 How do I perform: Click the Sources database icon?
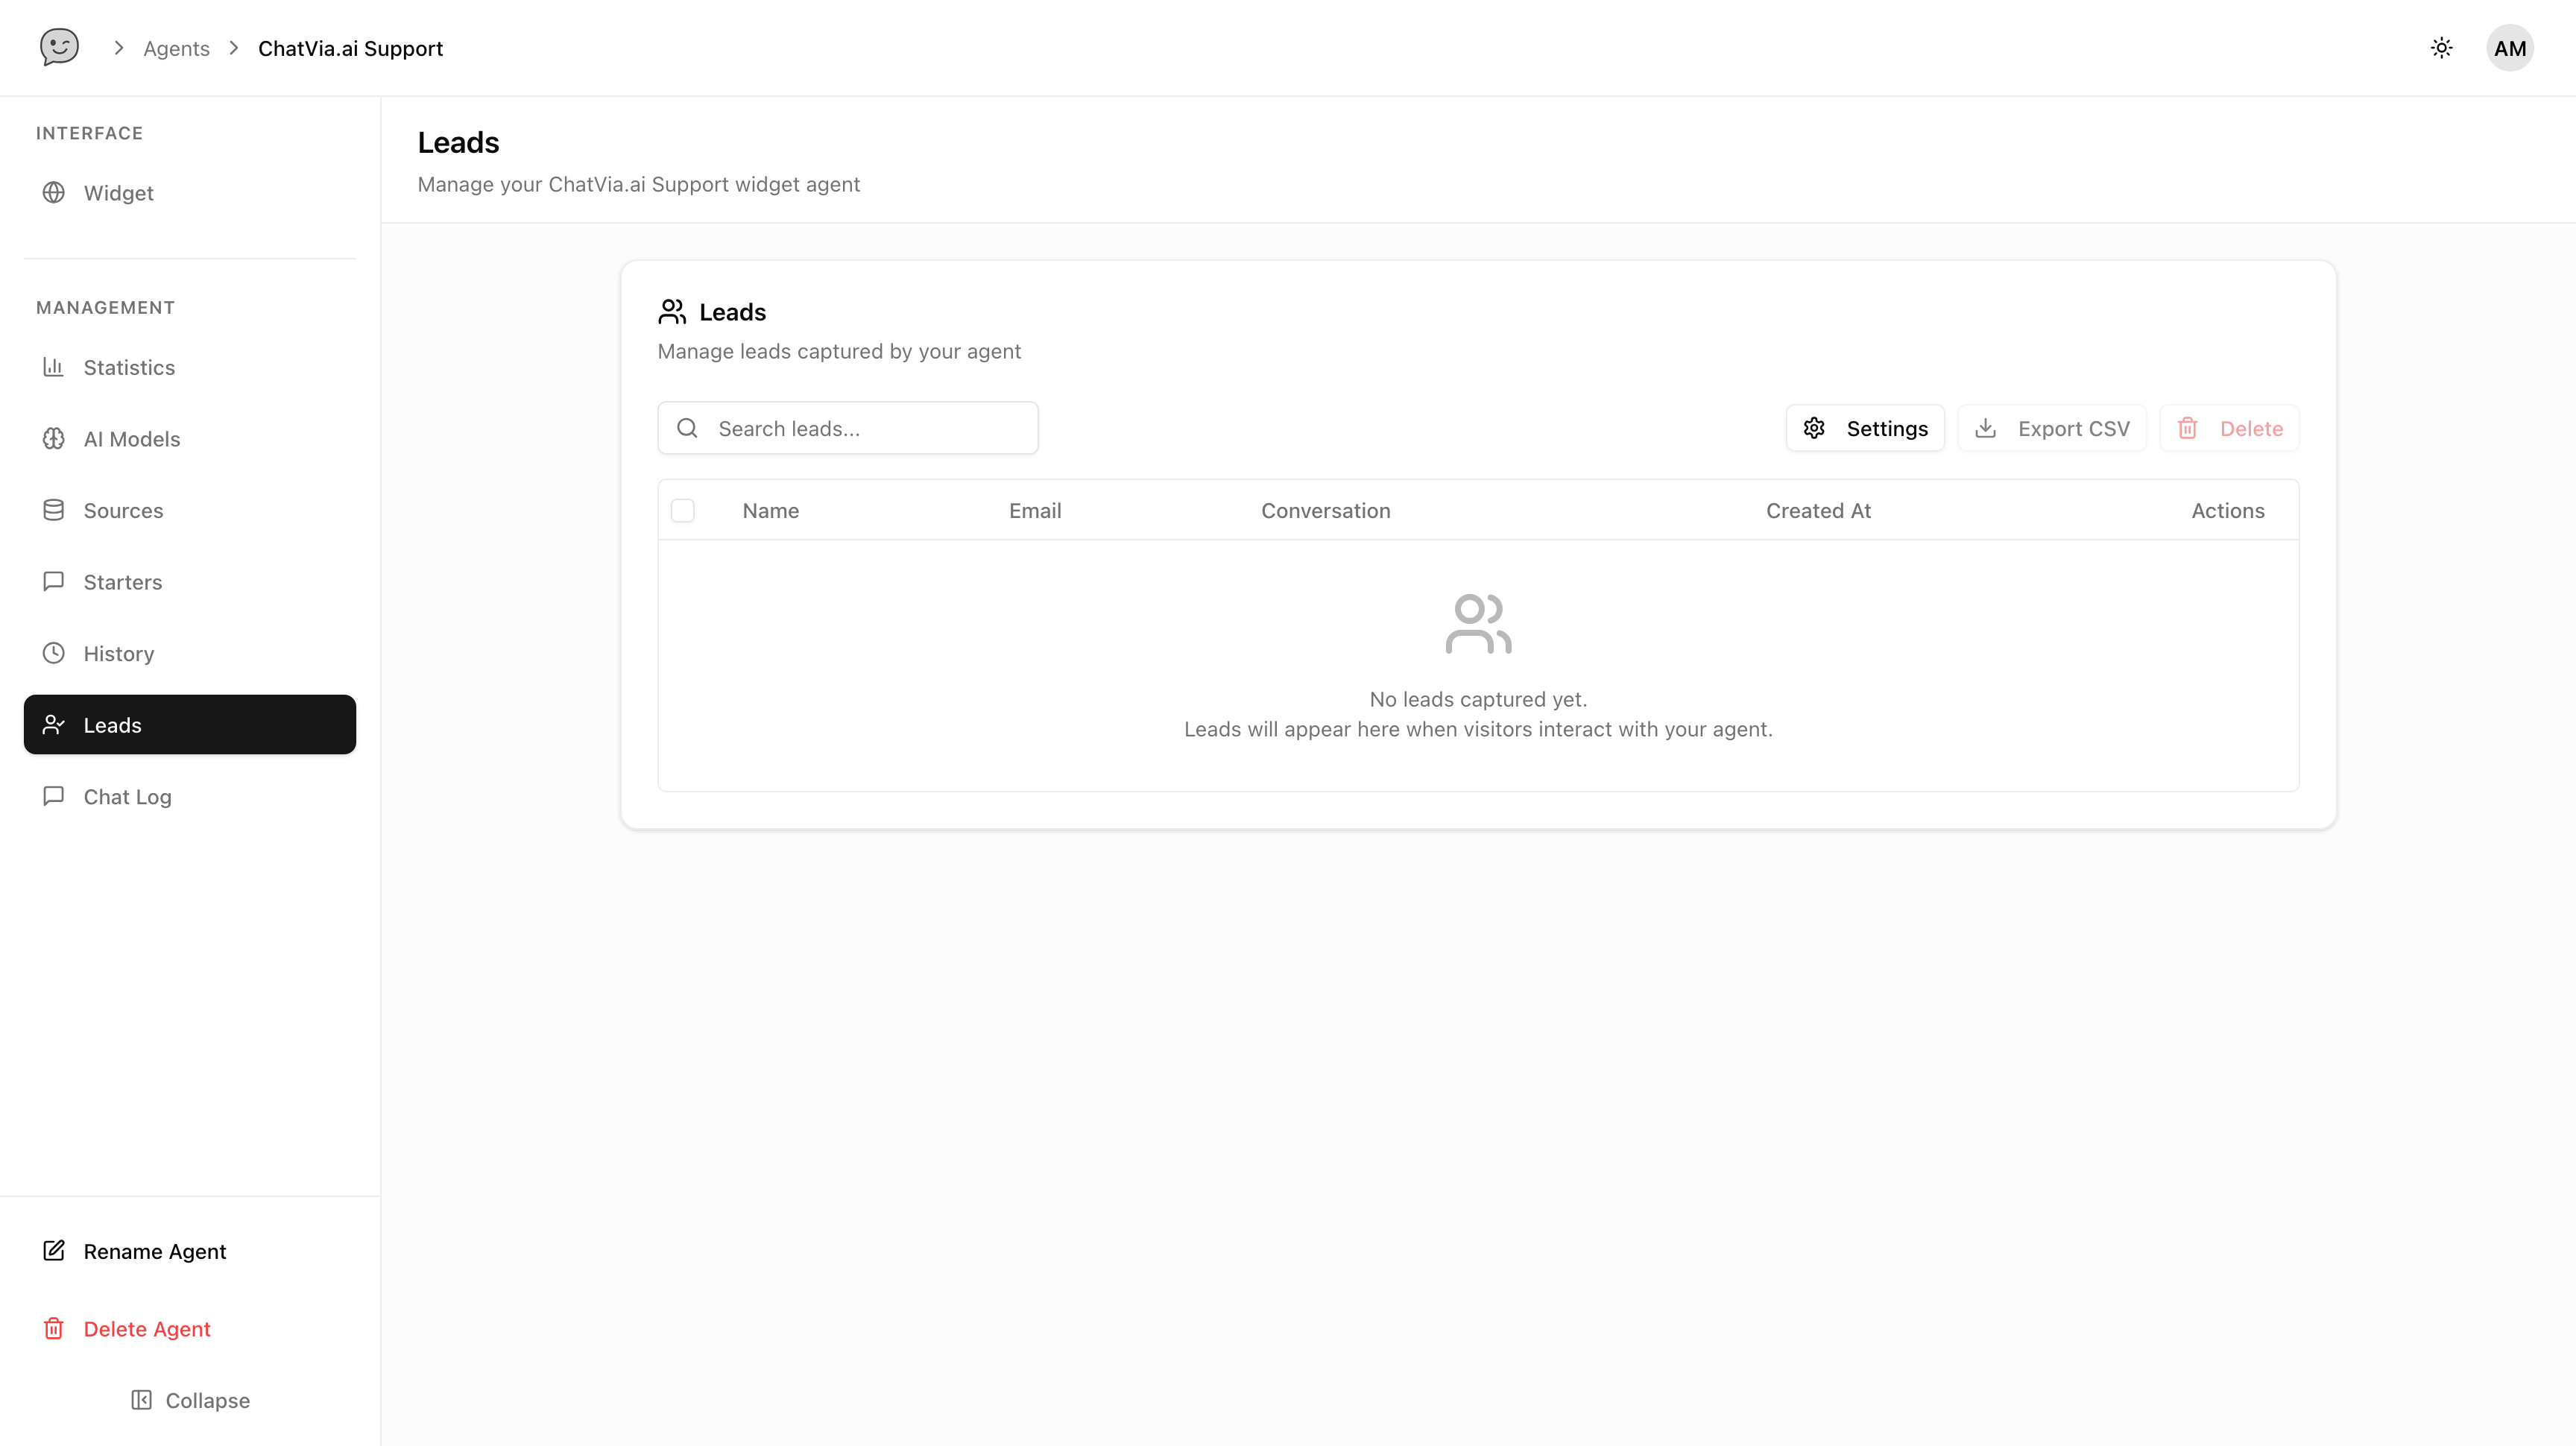click(x=54, y=510)
